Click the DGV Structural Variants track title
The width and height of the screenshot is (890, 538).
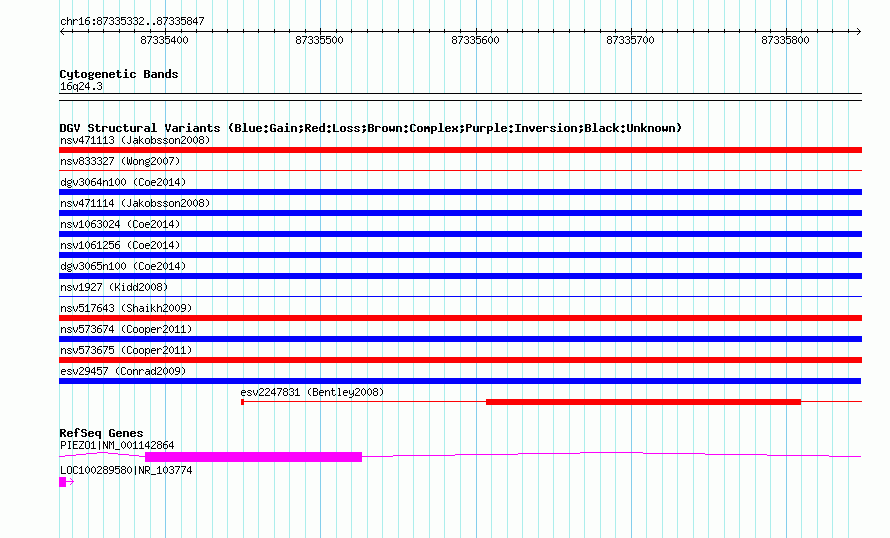coord(370,128)
